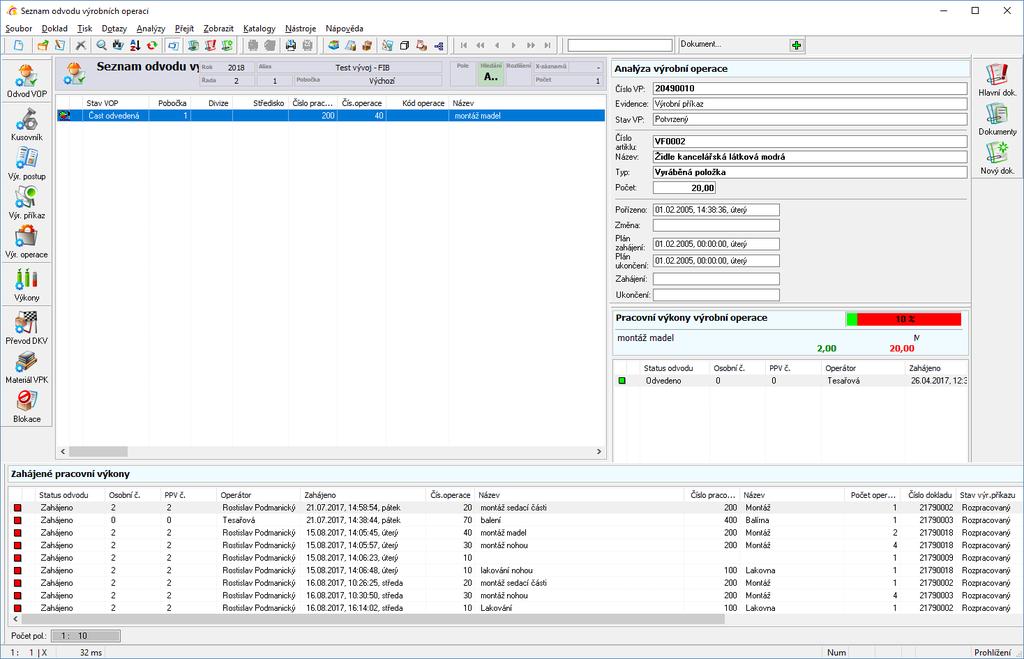1024x659 pixels.
Task: Click the Blokace sidebar icon
Action: (26, 406)
